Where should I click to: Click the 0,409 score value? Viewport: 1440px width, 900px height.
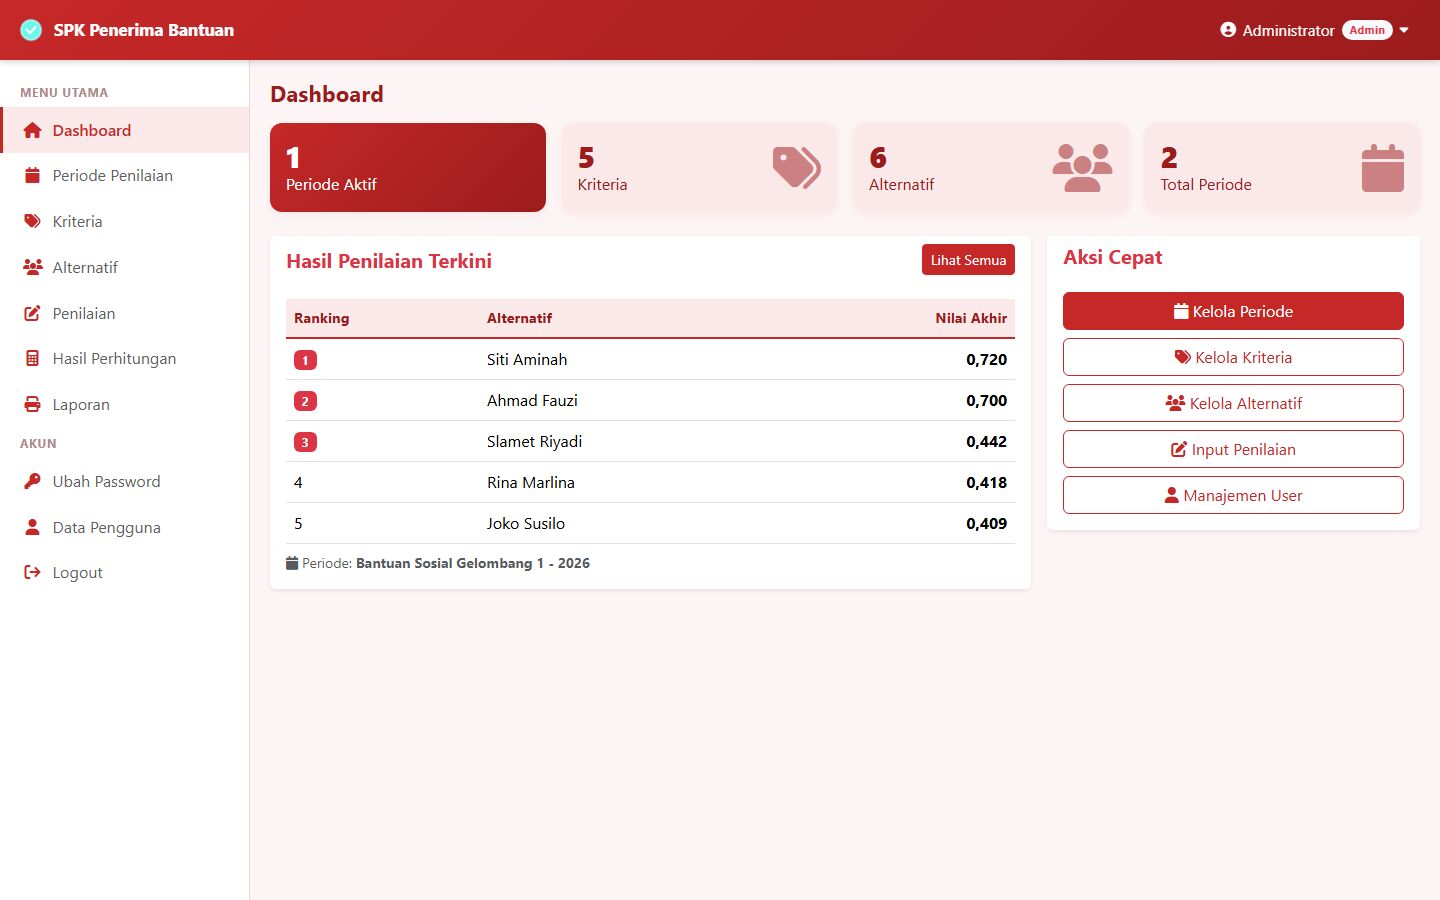986,523
